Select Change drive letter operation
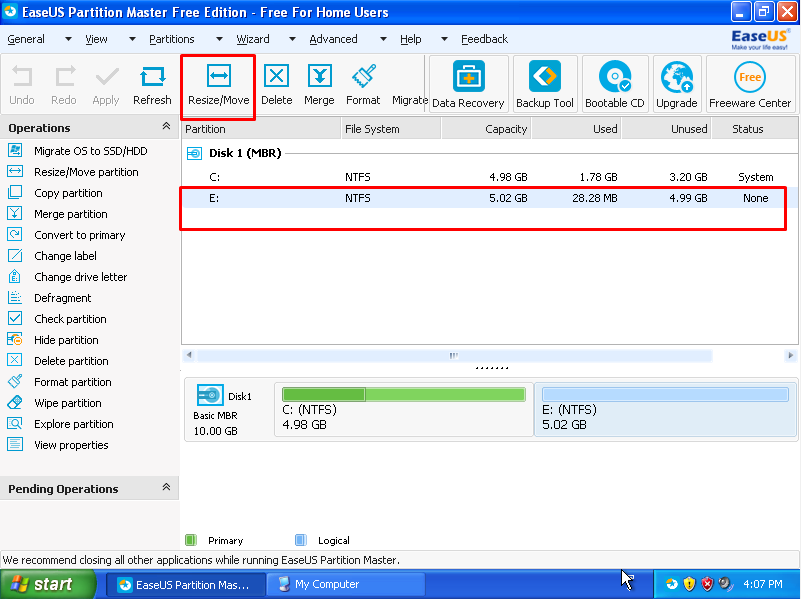801x599 pixels. (x=80, y=276)
